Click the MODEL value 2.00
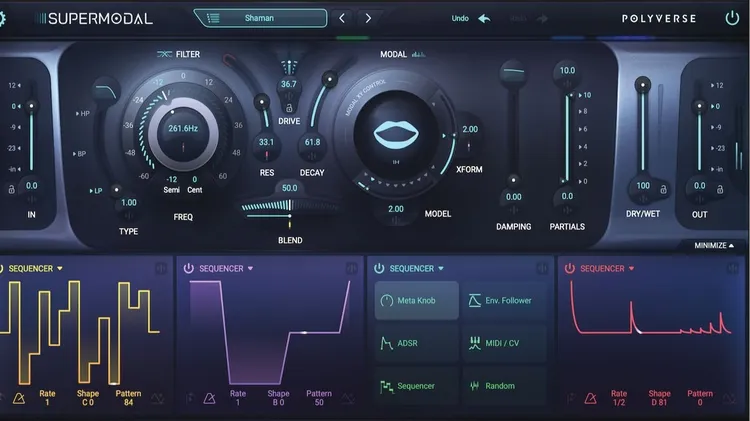Screen dimensions: 750x421 coord(396,209)
